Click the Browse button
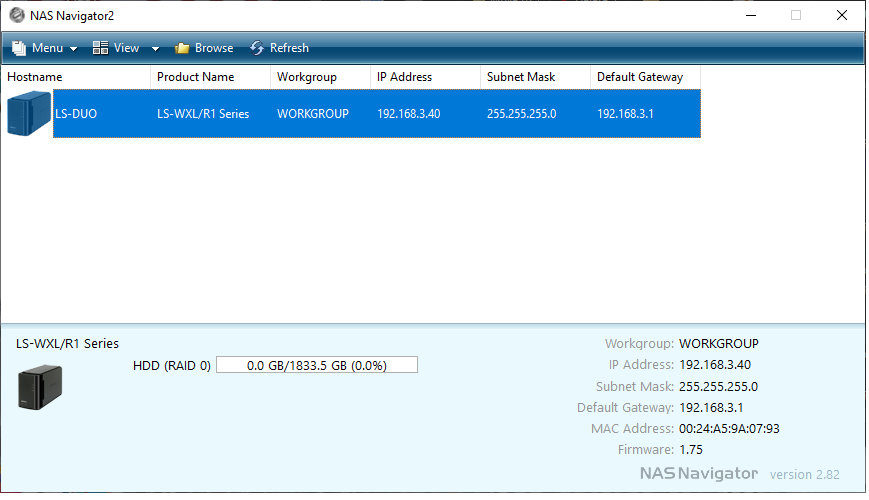This screenshot has height=500, width=869. [204, 48]
